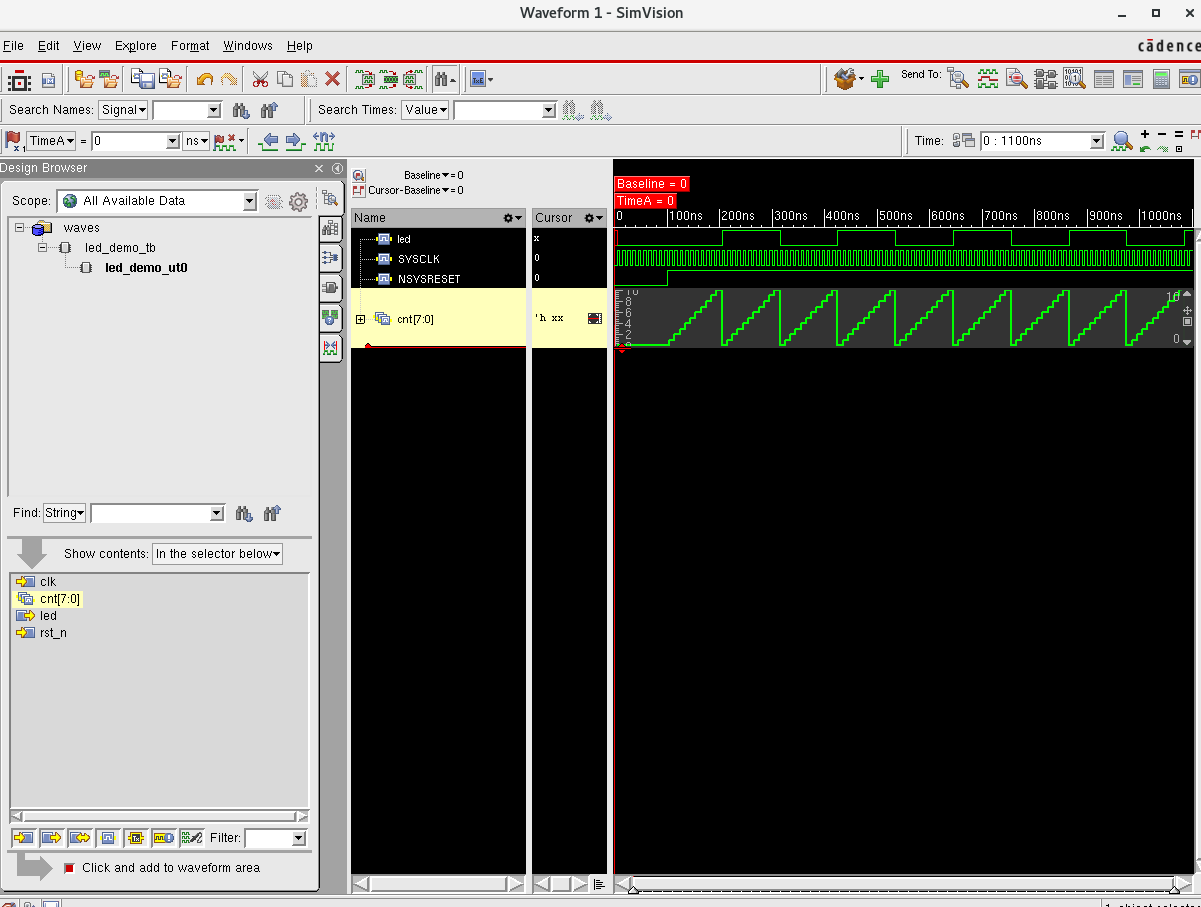The image size is (1201, 907).
Task: Click the Cursor-Baseline button
Action: pyautogui.click(x=400, y=190)
